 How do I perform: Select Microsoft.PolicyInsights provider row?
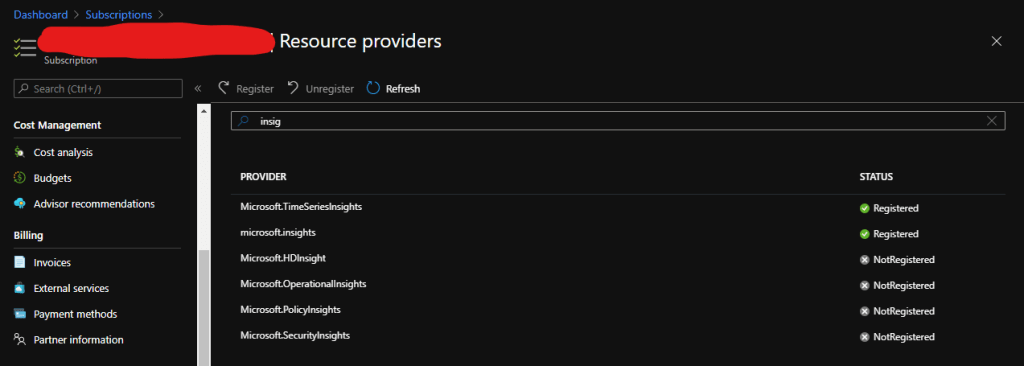pyautogui.click(x=618, y=310)
